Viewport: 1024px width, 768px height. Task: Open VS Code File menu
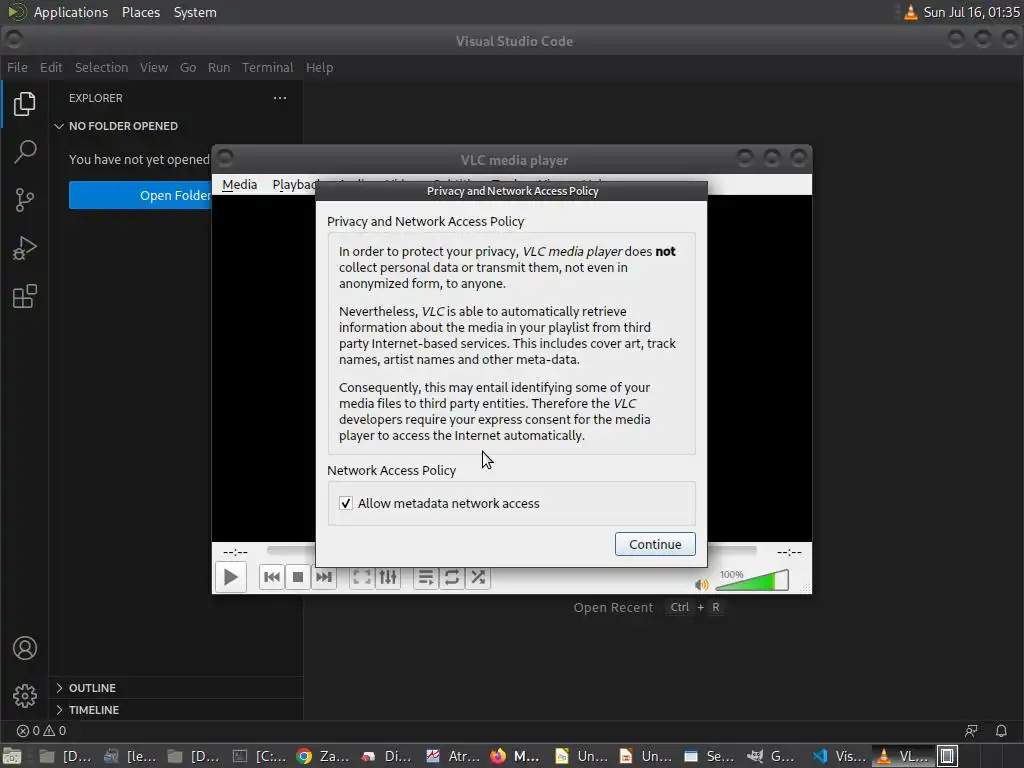pyautogui.click(x=17, y=67)
